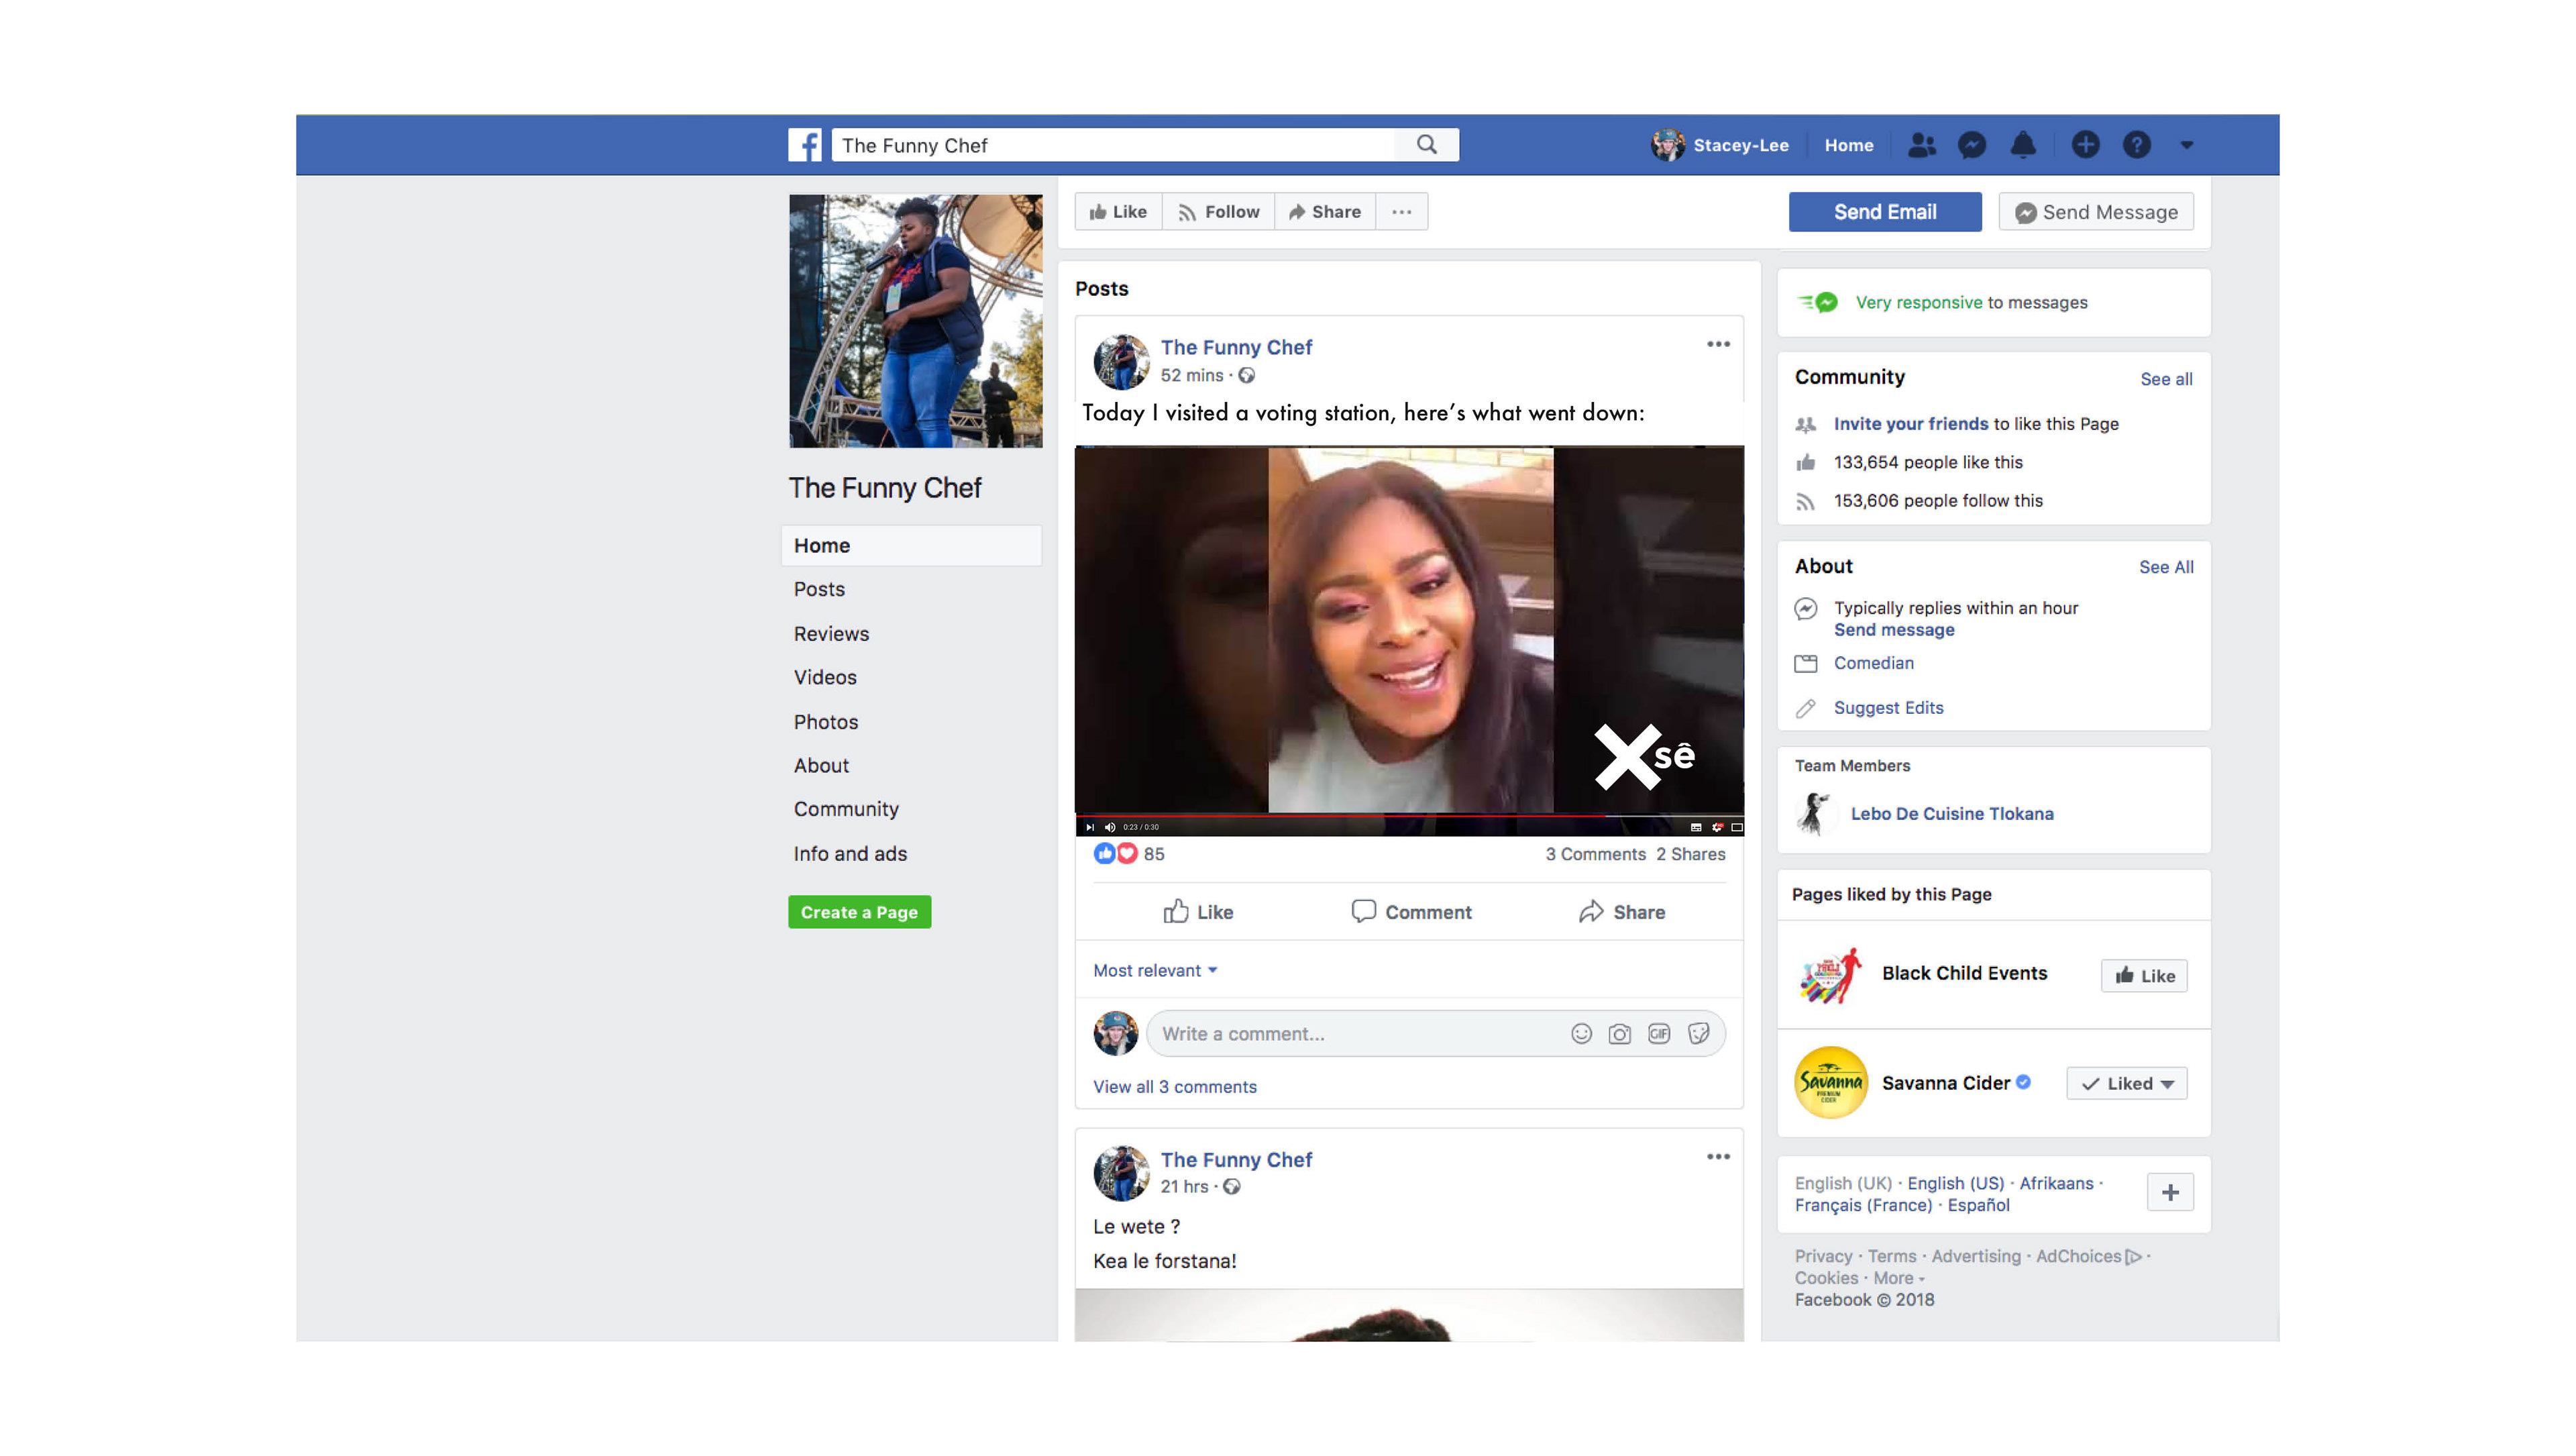Open the Photos section in the sidebar
Image resolution: width=2576 pixels, height=1456 pixels.
click(x=826, y=722)
